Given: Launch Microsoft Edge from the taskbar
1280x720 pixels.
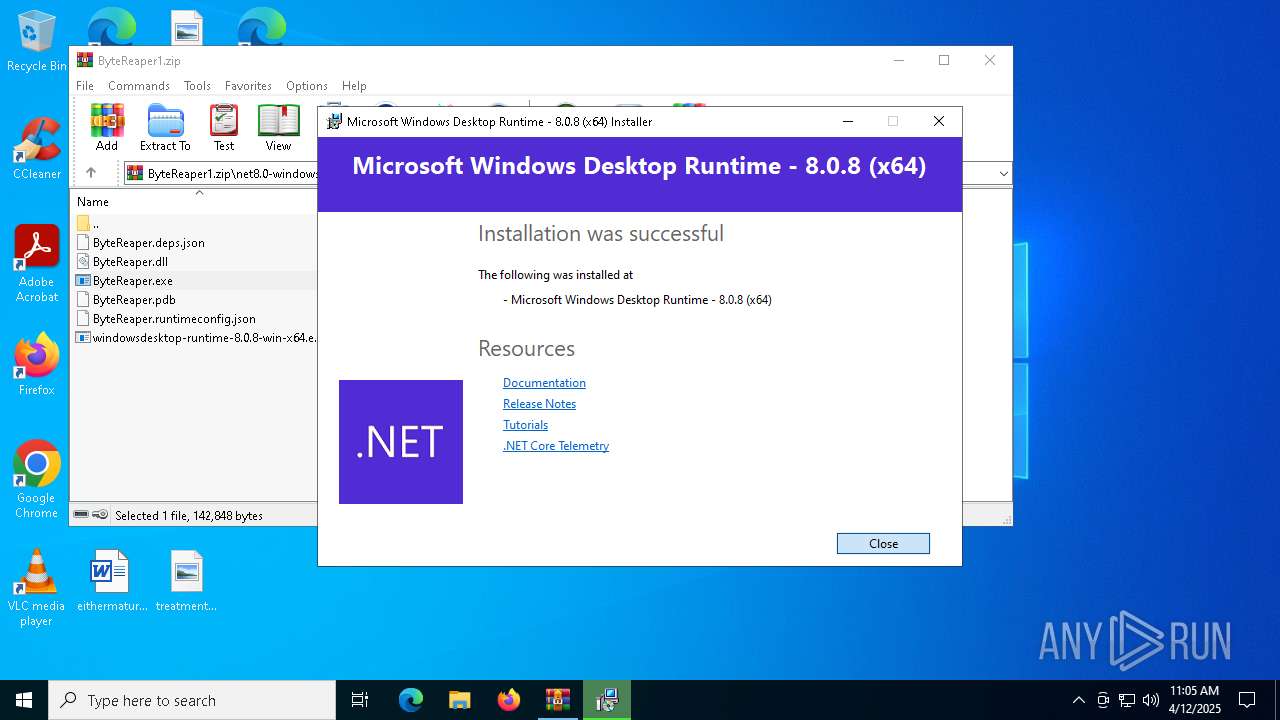Looking at the screenshot, I should point(411,700).
